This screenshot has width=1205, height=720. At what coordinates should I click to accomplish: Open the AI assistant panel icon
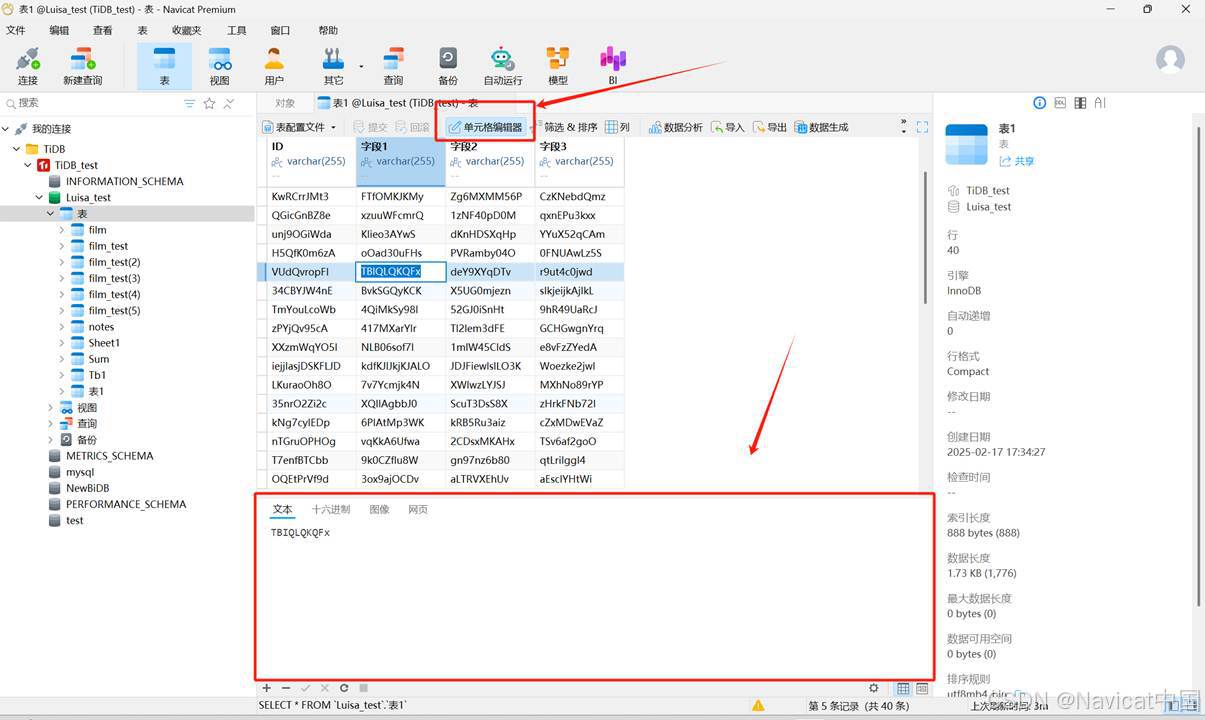pyautogui.click(x=1100, y=103)
